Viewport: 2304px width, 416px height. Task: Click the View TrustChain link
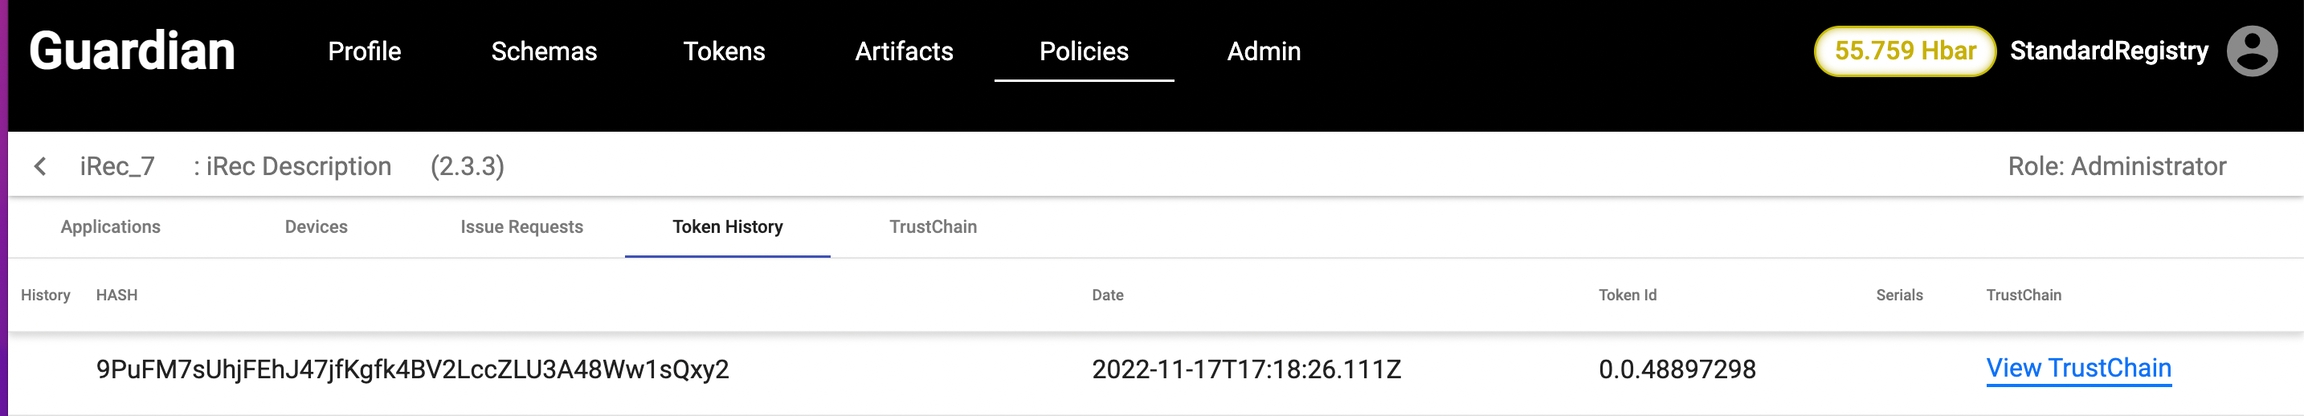click(2078, 369)
